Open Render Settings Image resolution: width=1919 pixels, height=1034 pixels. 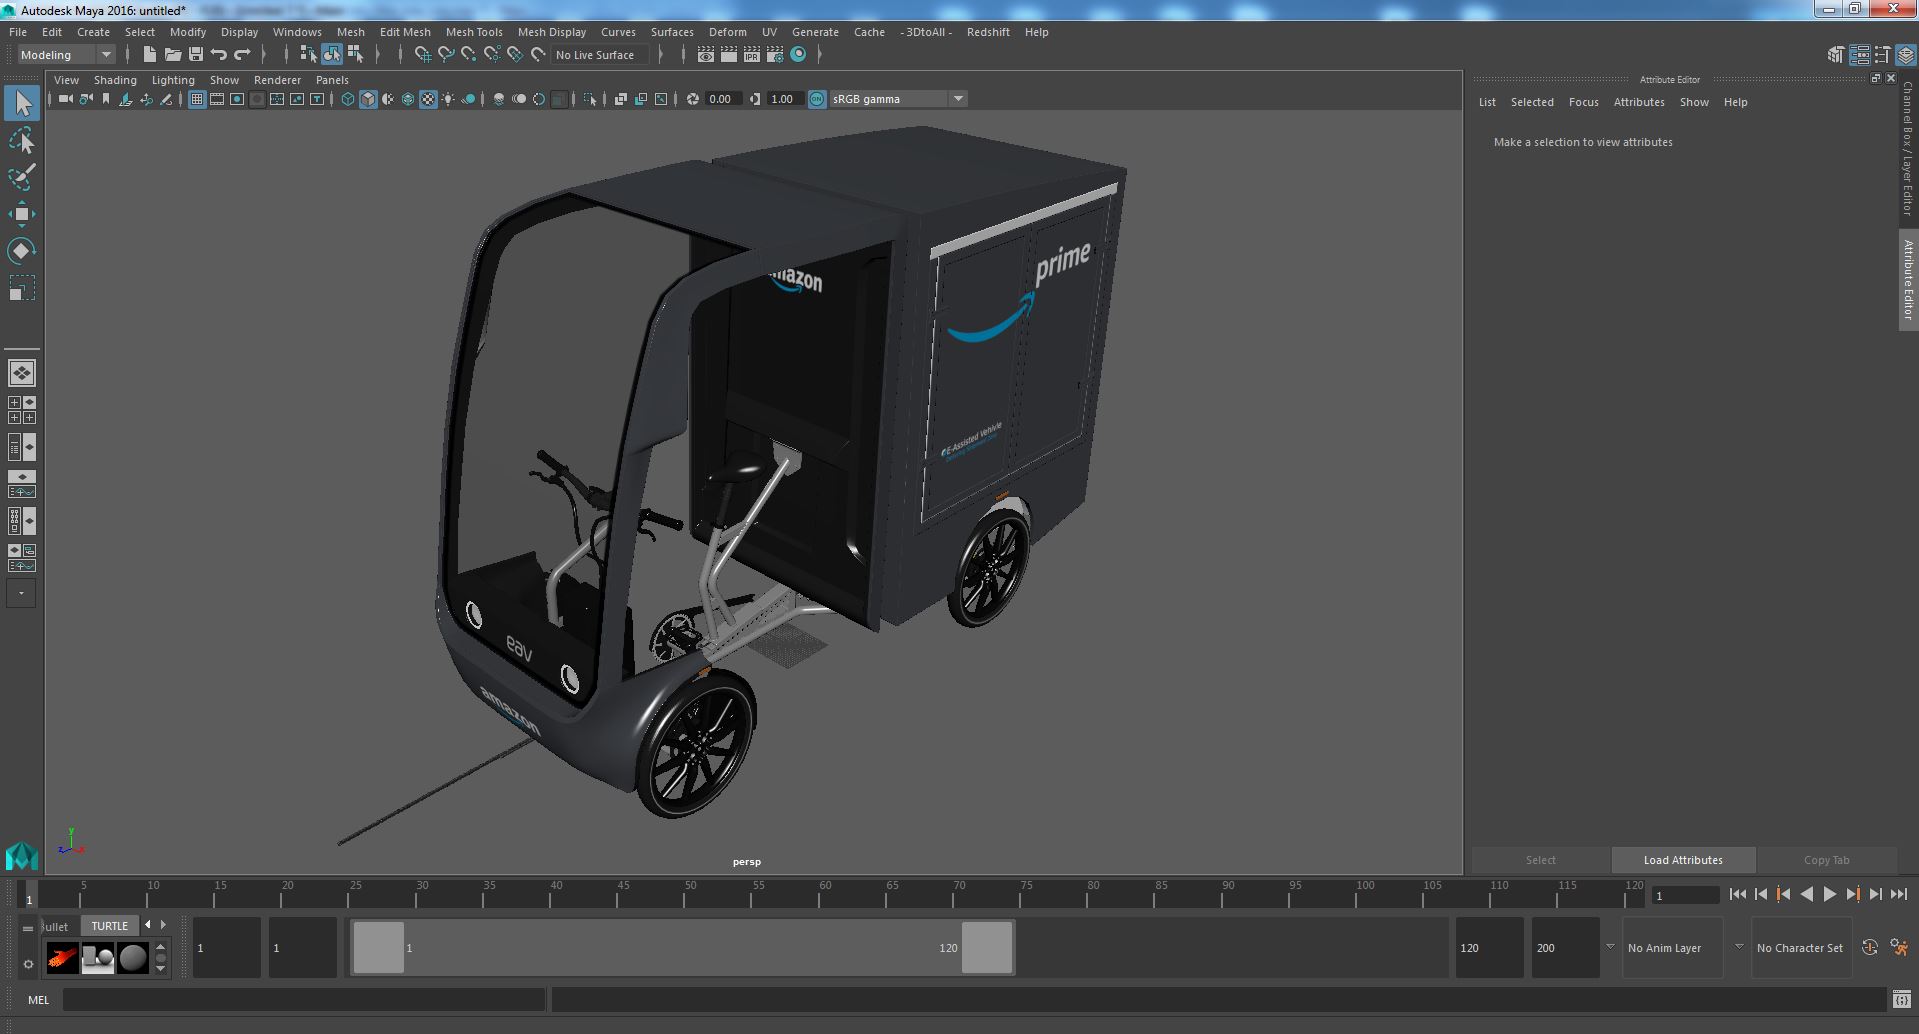tap(775, 55)
